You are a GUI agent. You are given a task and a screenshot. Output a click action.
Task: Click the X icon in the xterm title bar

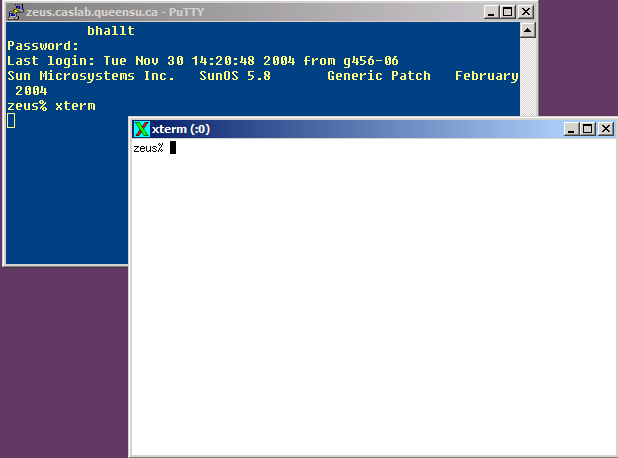pos(141,129)
